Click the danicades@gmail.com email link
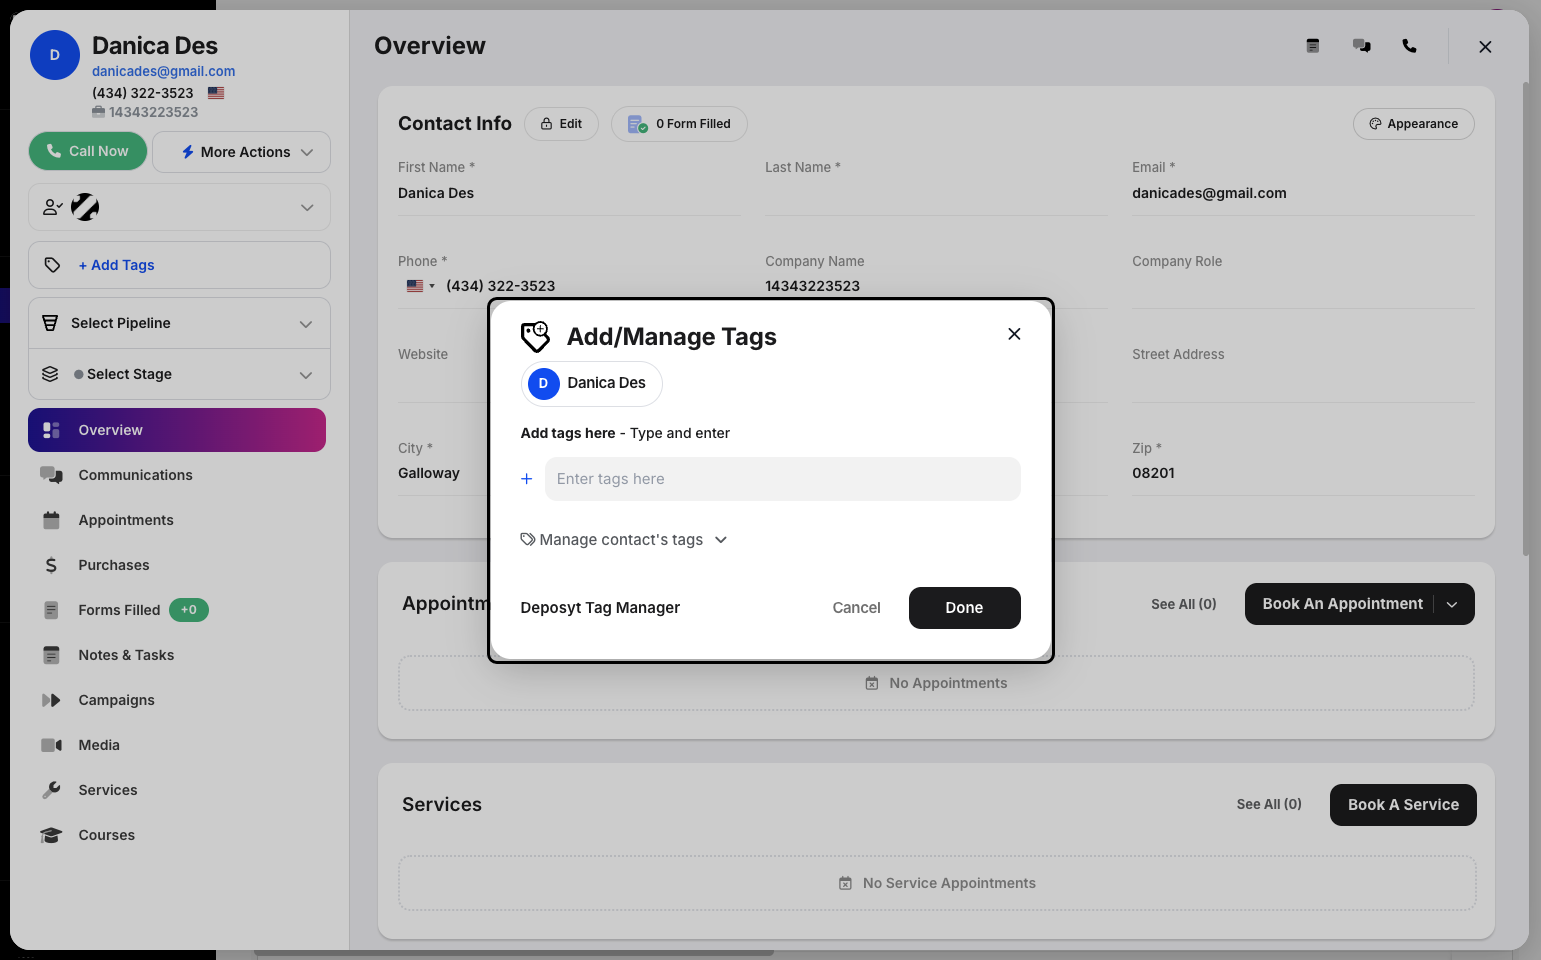The image size is (1541, 960). pos(163,71)
